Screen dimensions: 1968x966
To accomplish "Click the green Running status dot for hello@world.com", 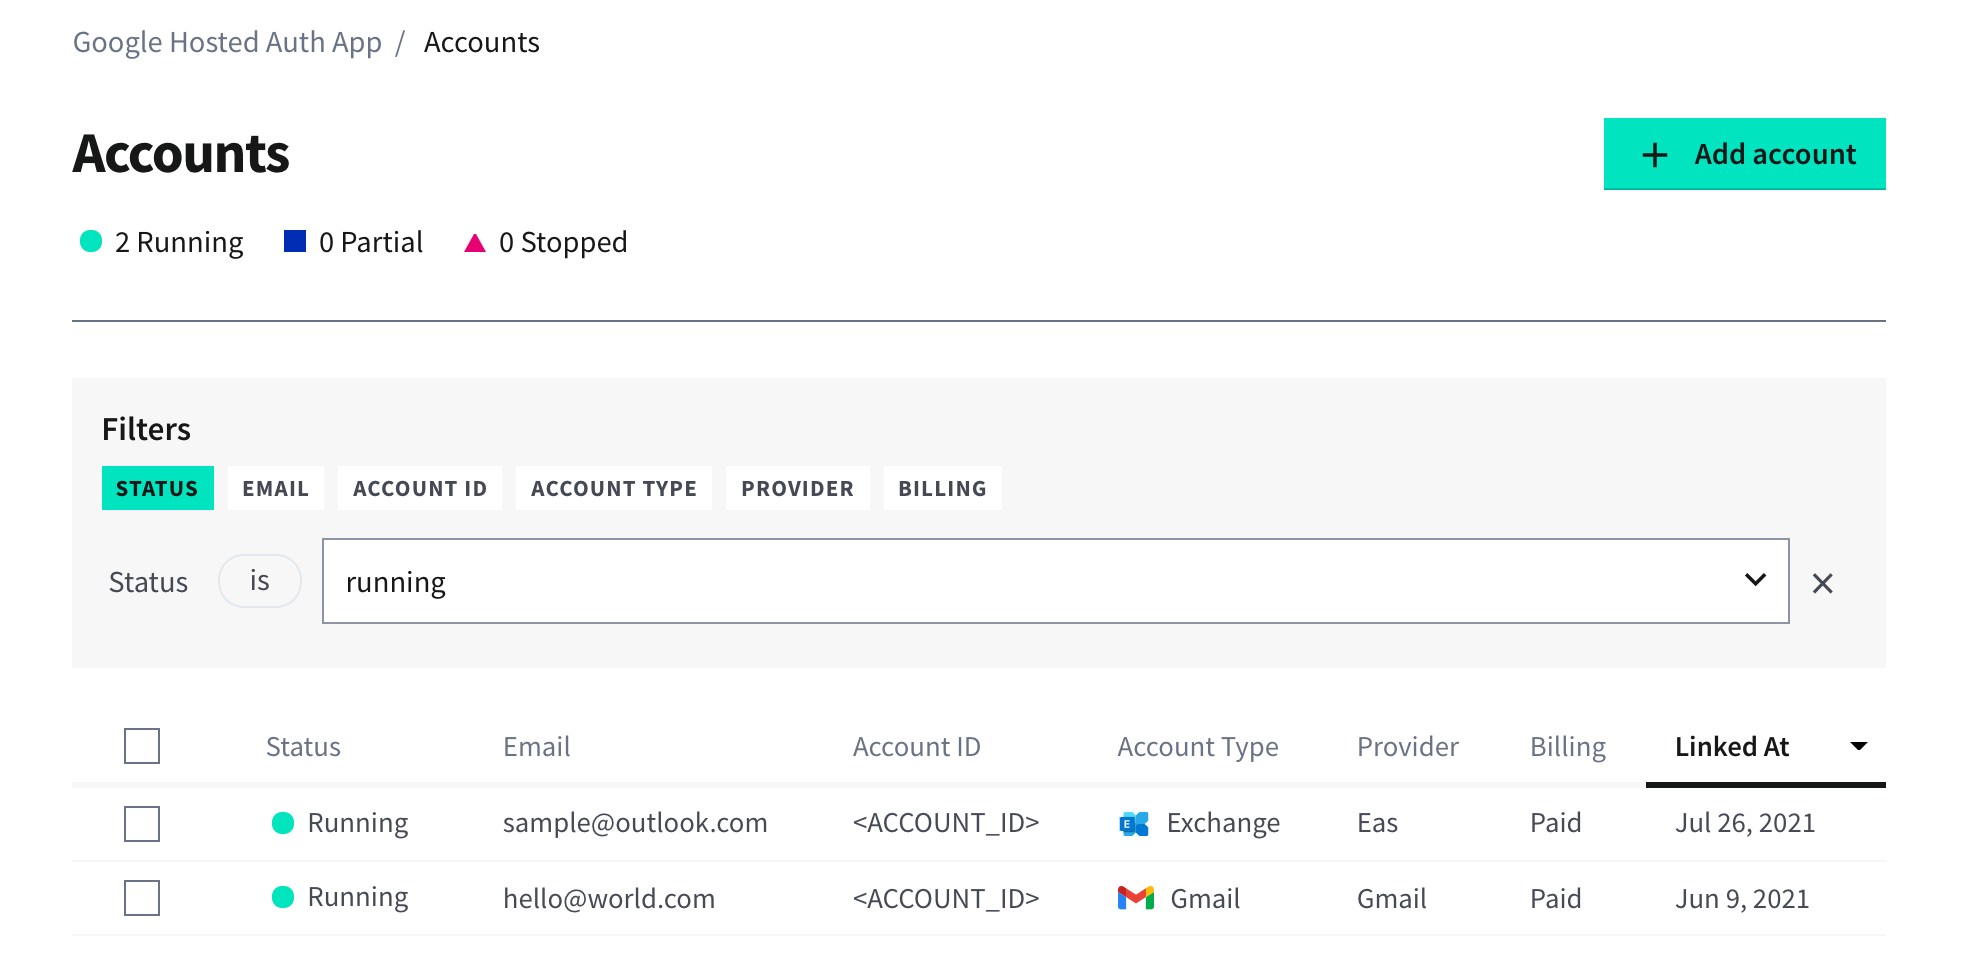I will point(284,898).
